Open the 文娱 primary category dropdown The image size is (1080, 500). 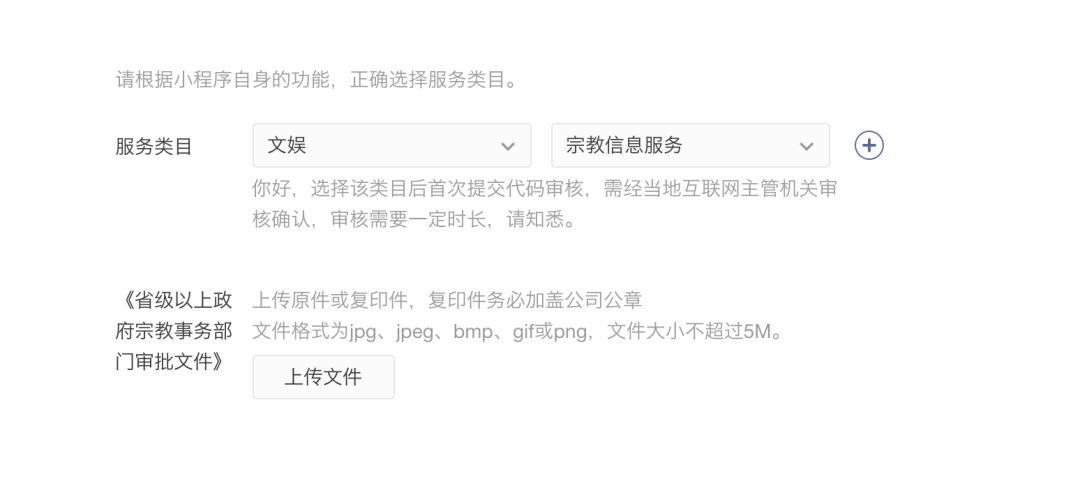(x=392, y=145)
